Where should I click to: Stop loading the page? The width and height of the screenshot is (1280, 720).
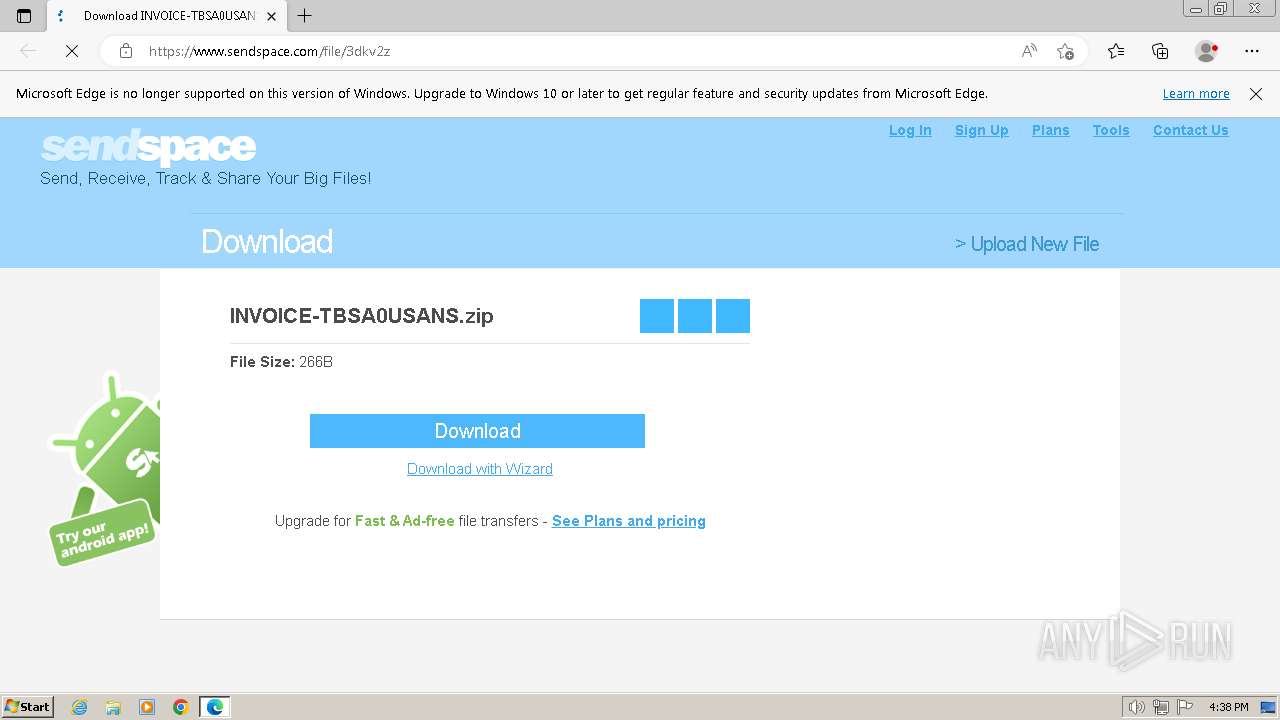tap(71, 51)
